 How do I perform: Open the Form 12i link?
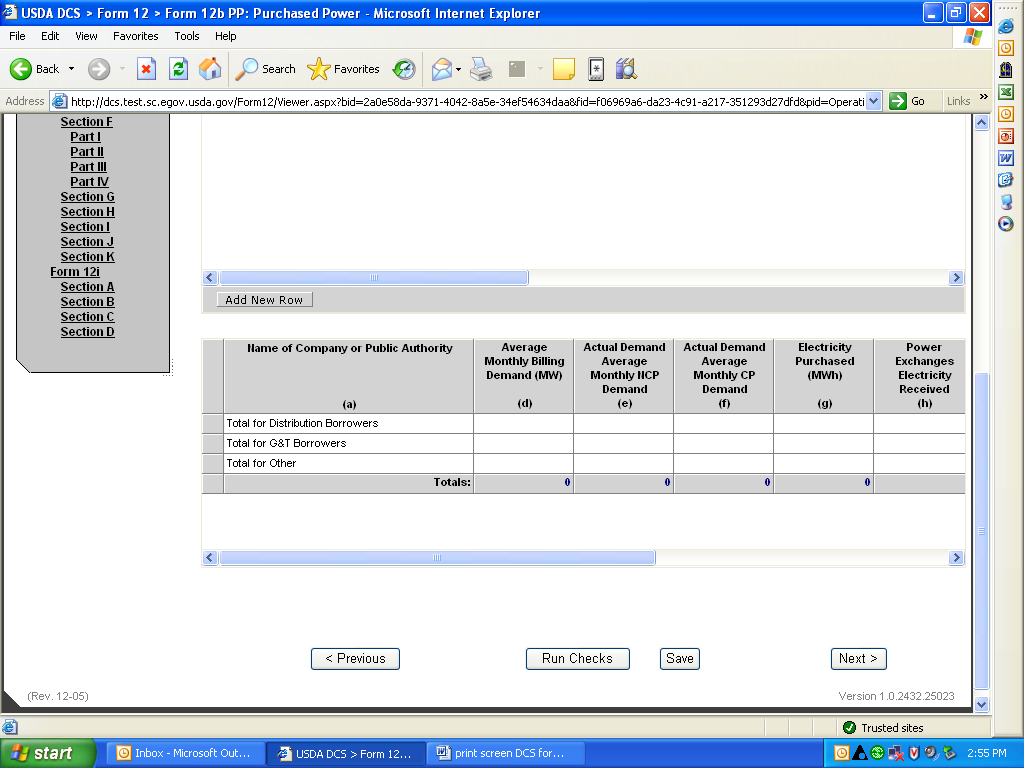pos(75,272)
